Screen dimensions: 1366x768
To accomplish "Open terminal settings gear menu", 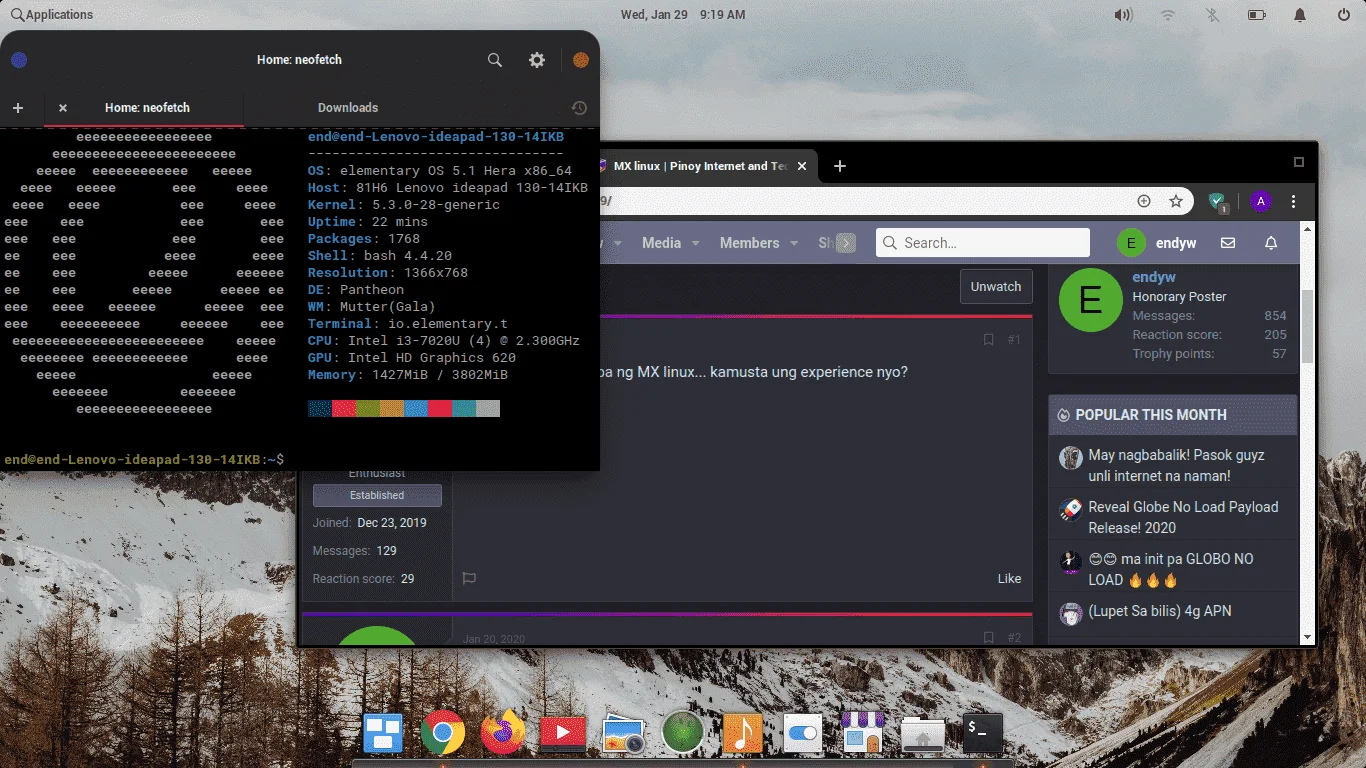I will click(x=537, y=60).
